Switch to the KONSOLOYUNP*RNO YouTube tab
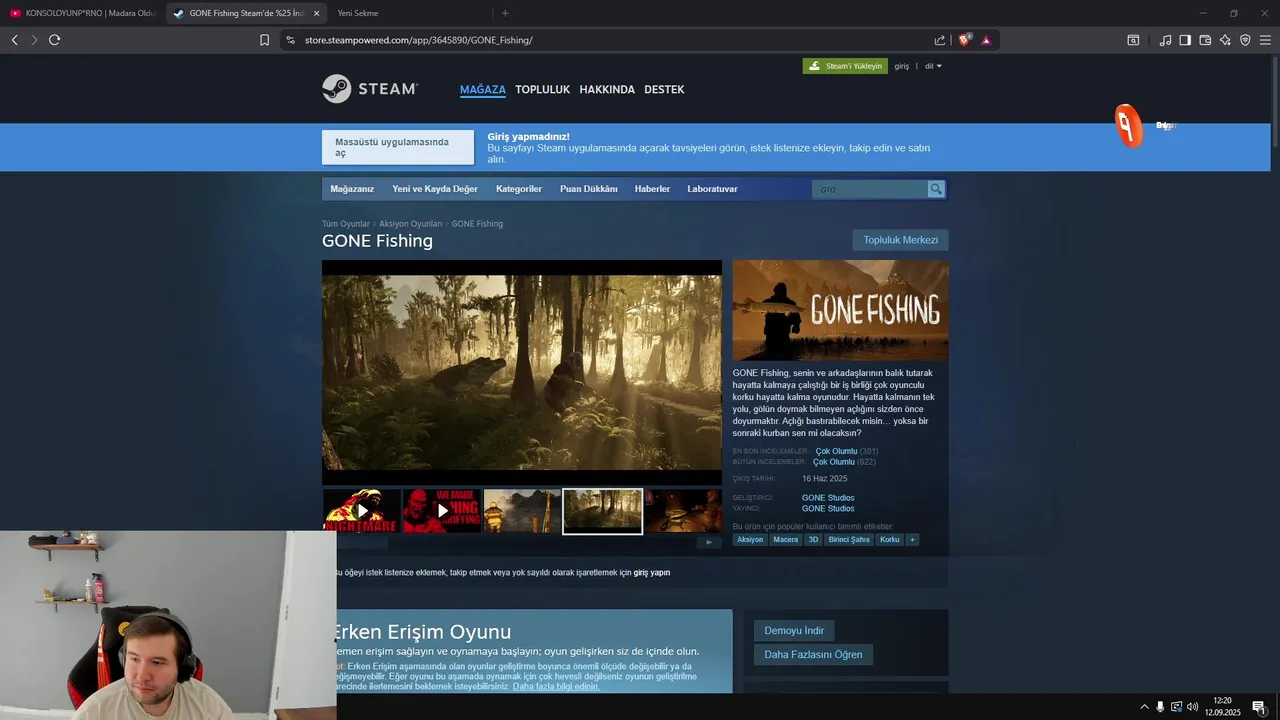1280x720 pixels. (82, 13)
